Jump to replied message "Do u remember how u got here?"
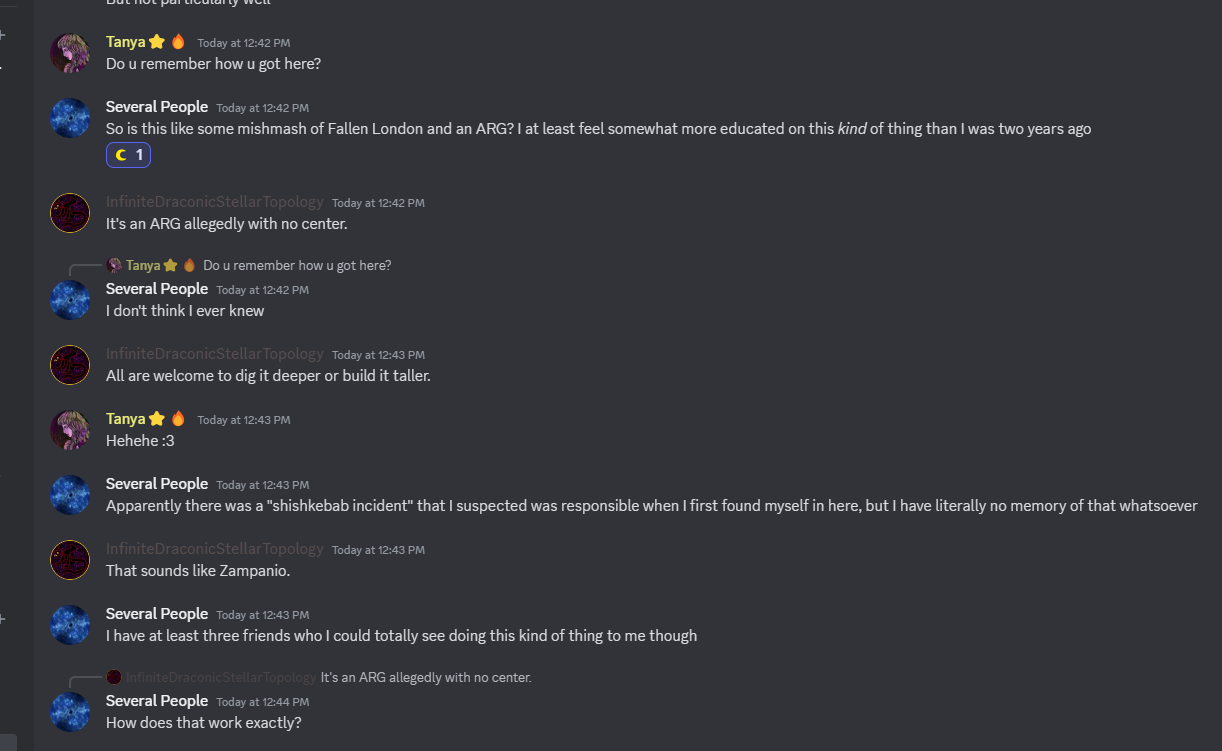 pos(297,266)
